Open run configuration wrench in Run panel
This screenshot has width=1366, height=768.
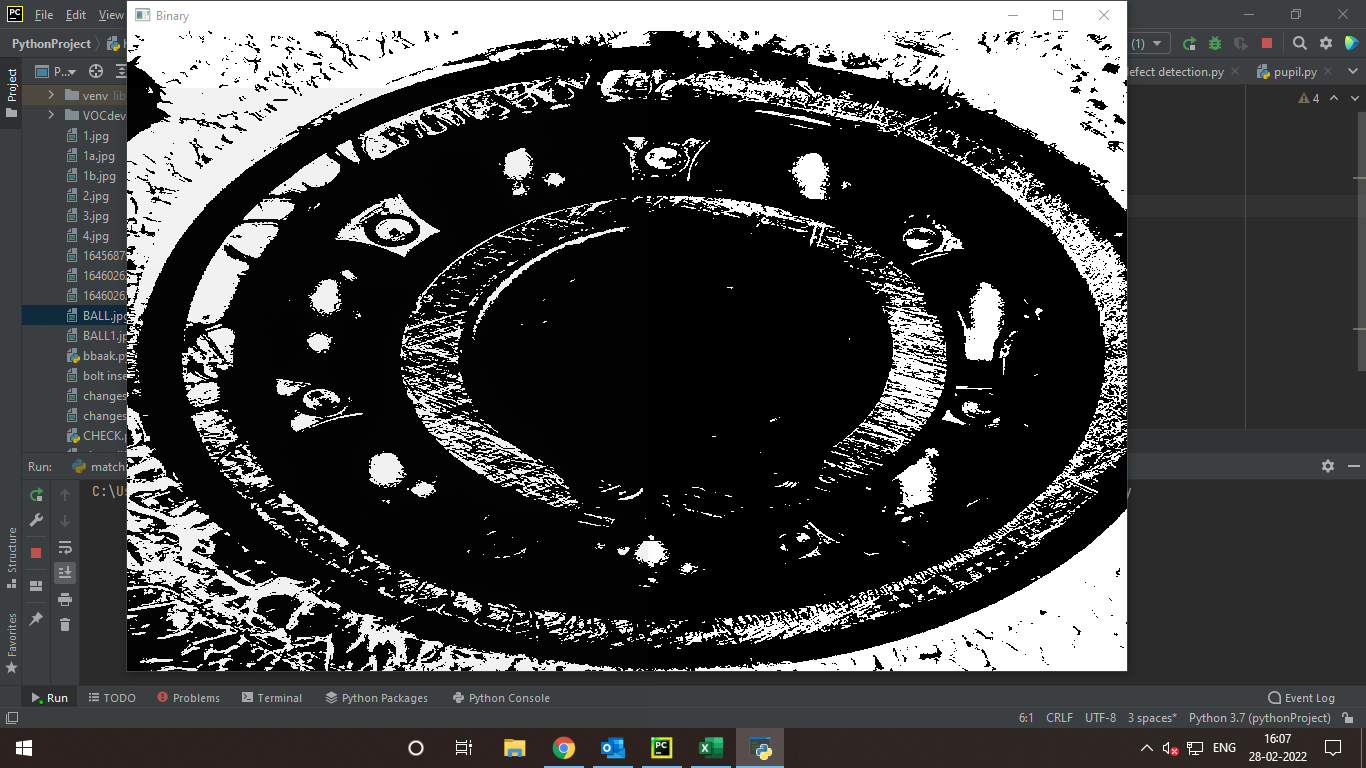click(36, 521)
